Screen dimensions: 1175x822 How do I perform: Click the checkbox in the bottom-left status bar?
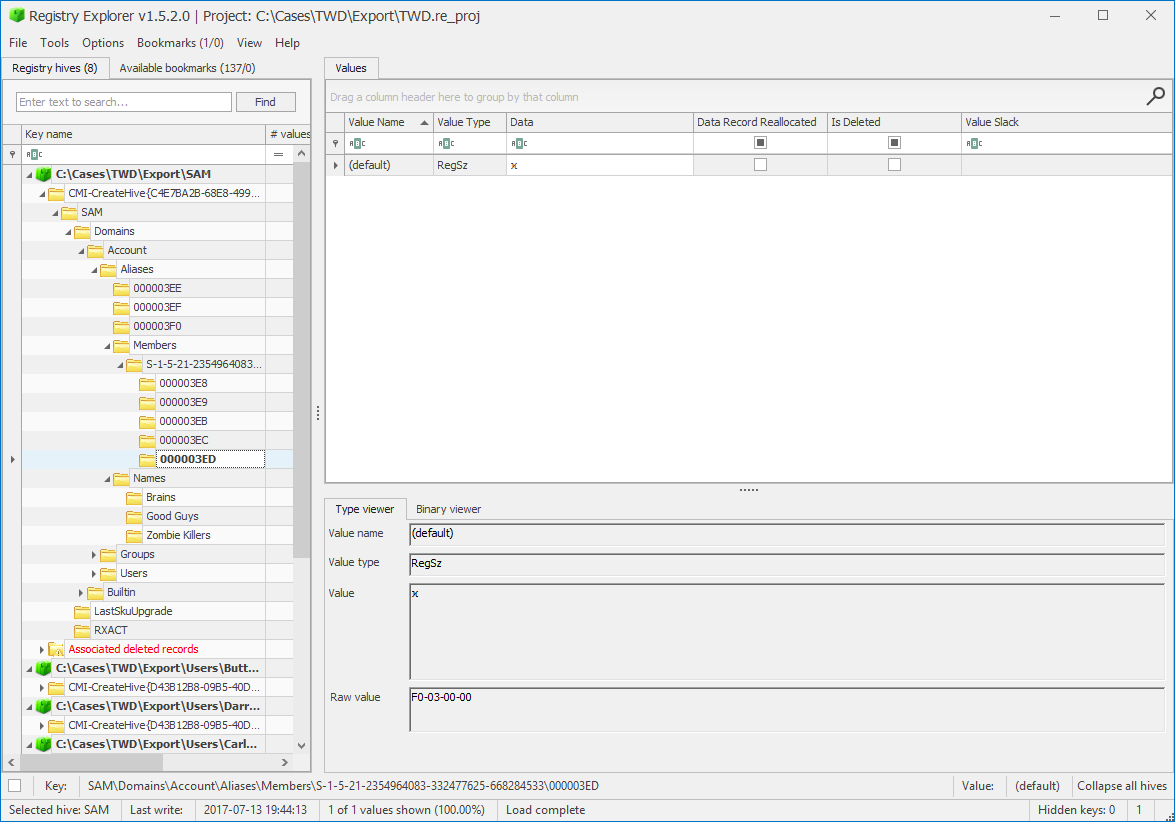coord(14,787)
